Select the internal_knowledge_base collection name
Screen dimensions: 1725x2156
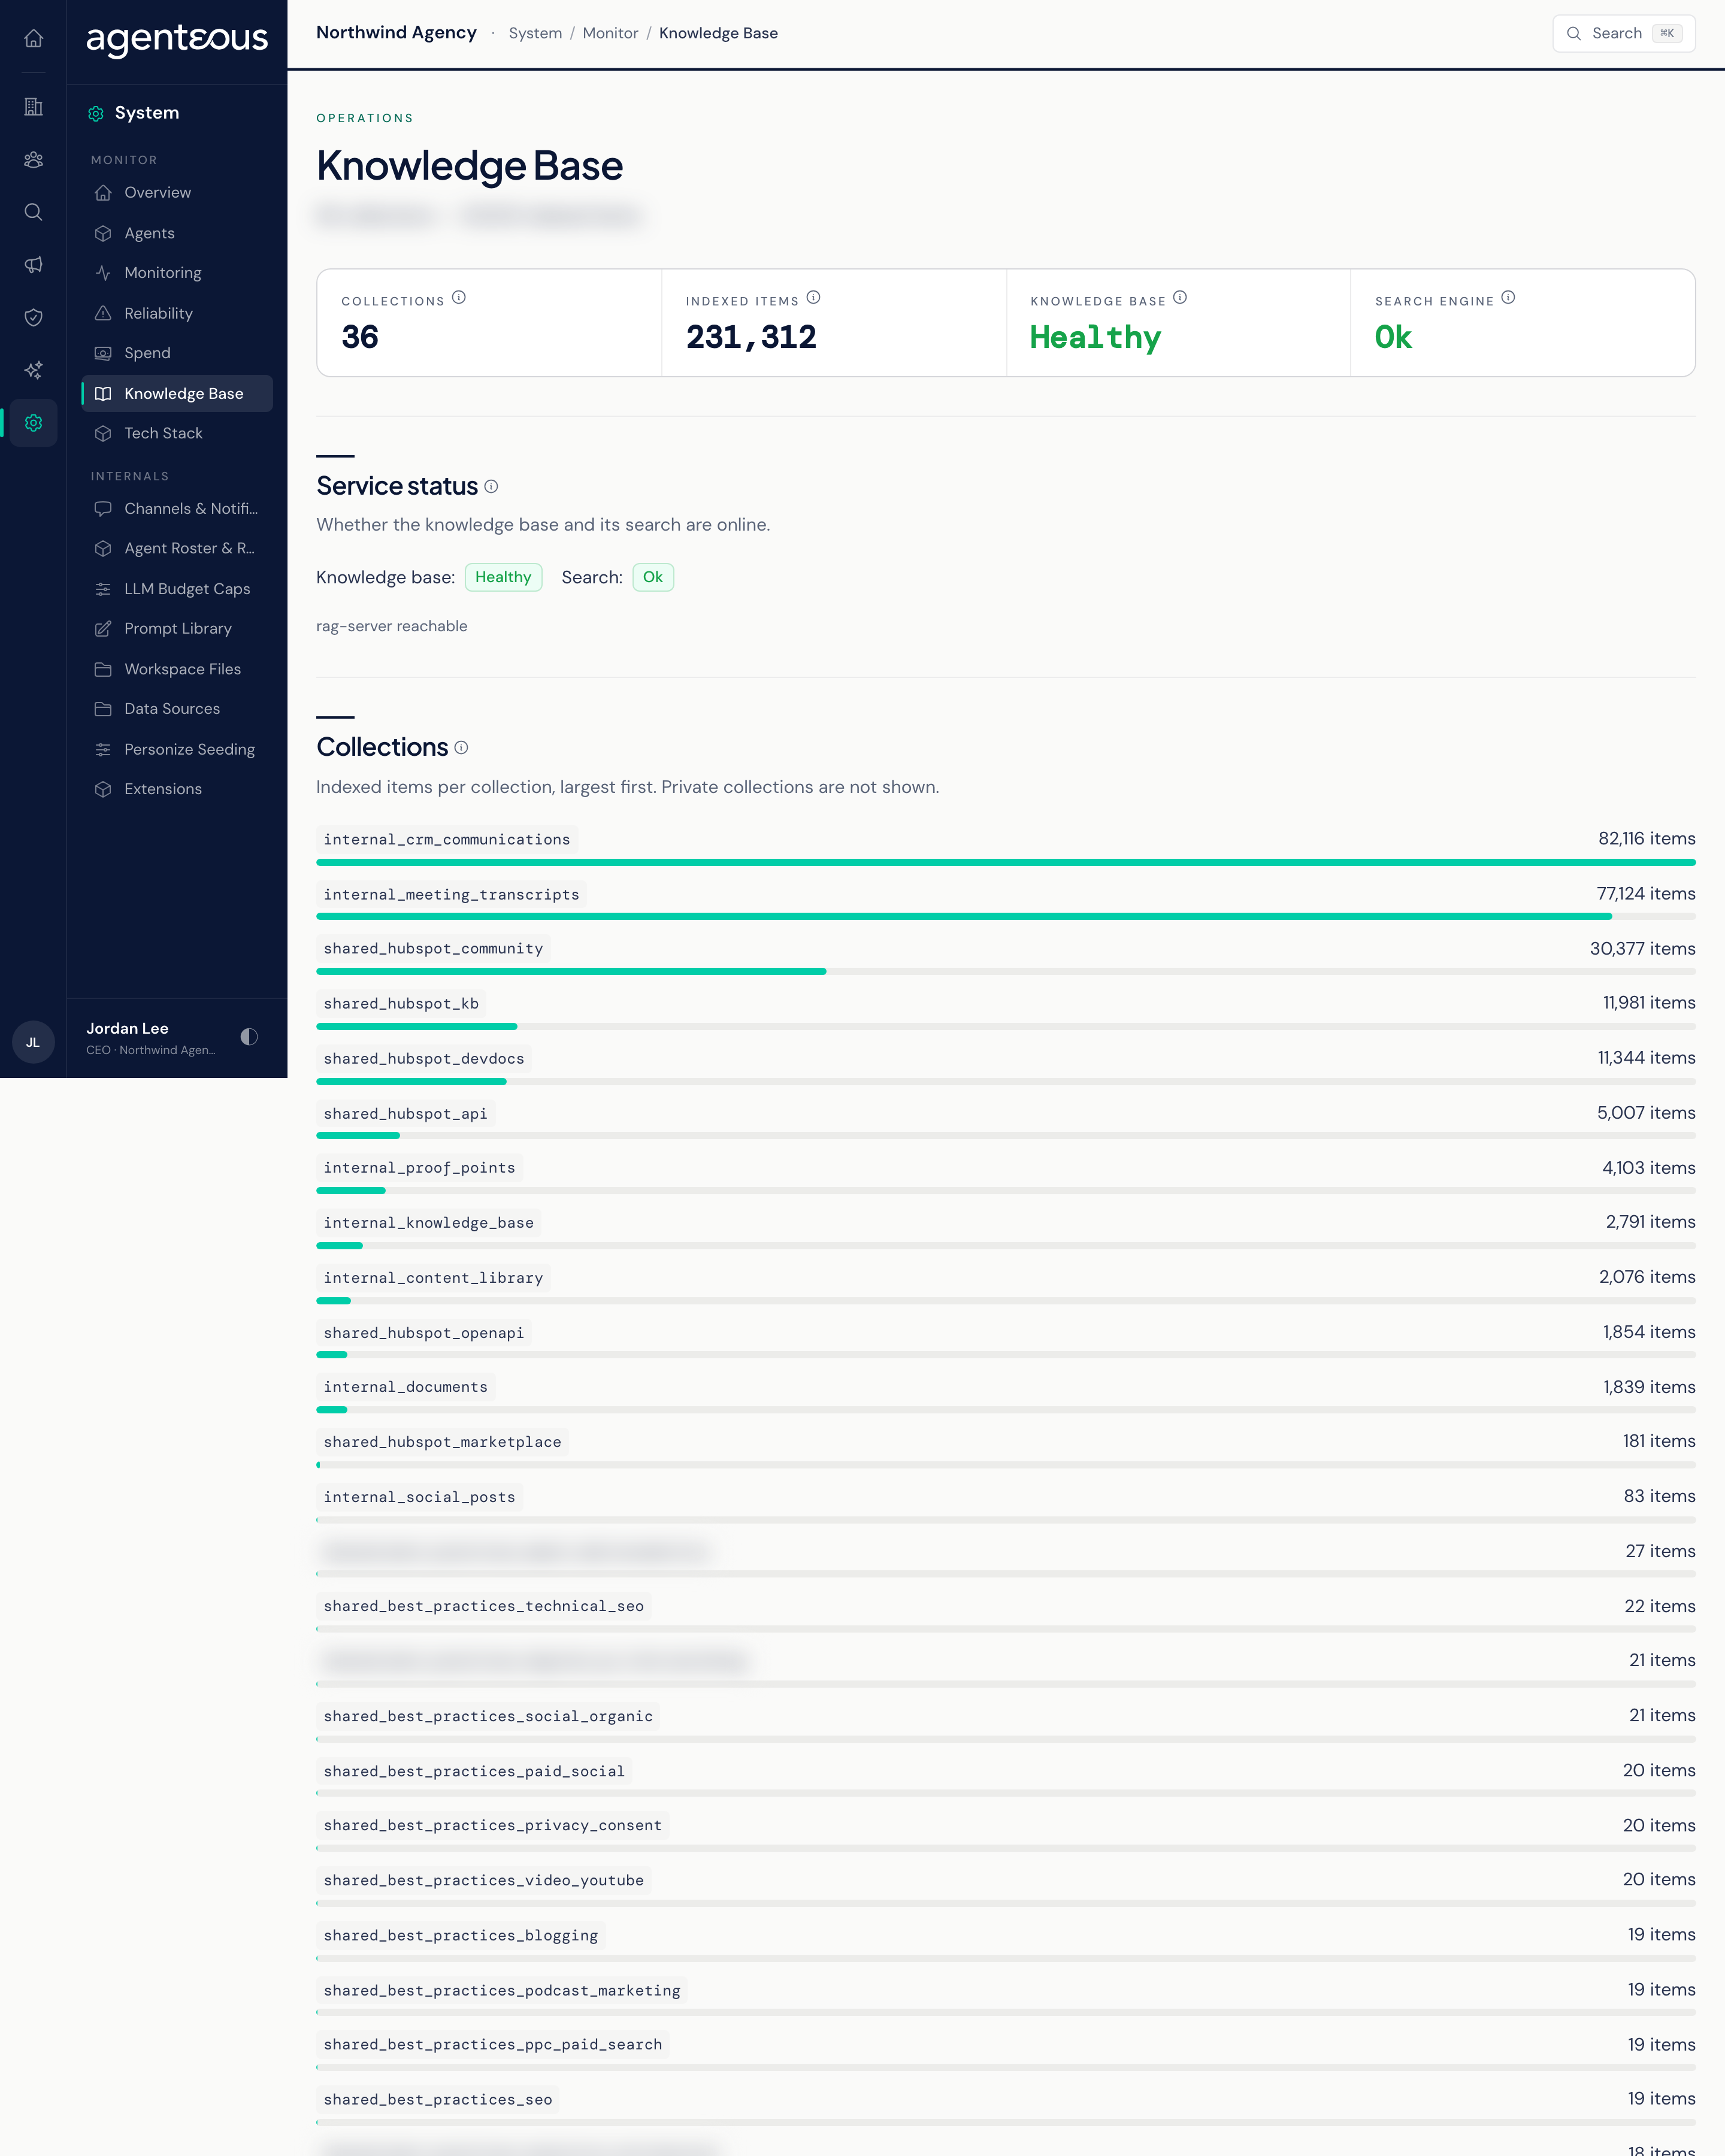tap(428, 1223)
